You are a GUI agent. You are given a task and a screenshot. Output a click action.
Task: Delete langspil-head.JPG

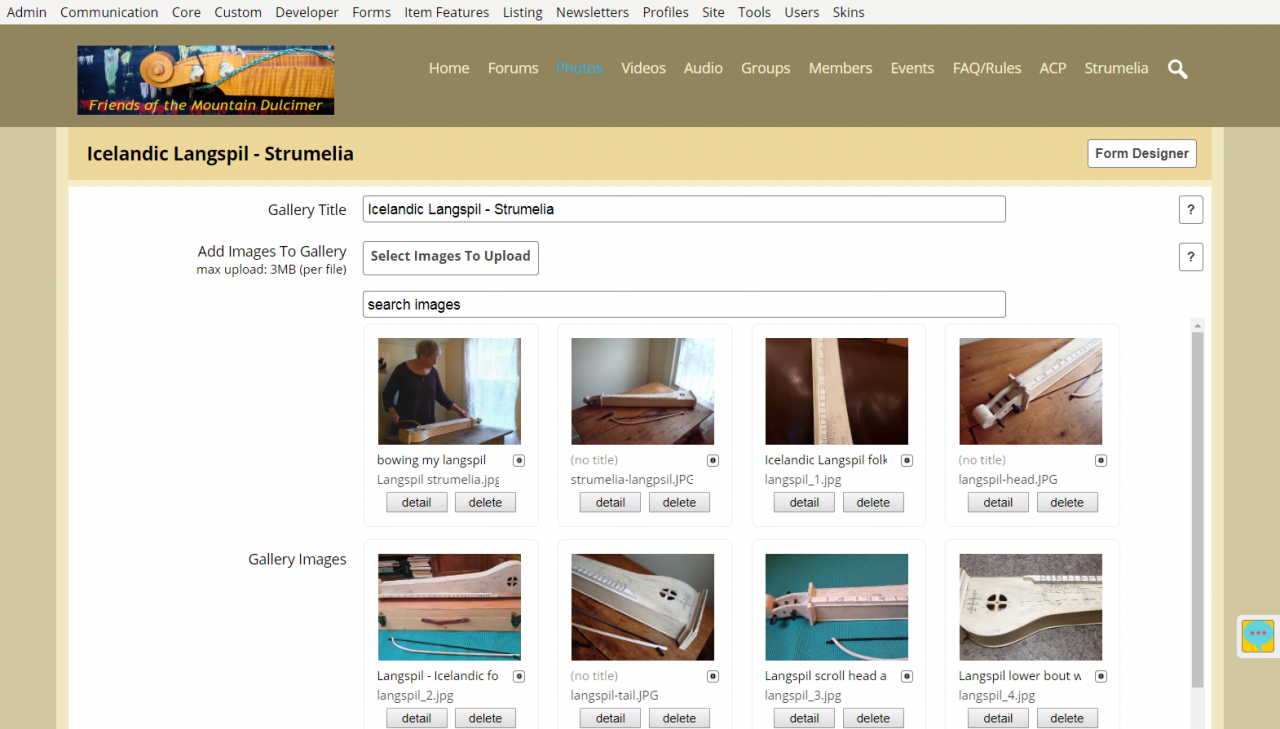[1067, 502]
